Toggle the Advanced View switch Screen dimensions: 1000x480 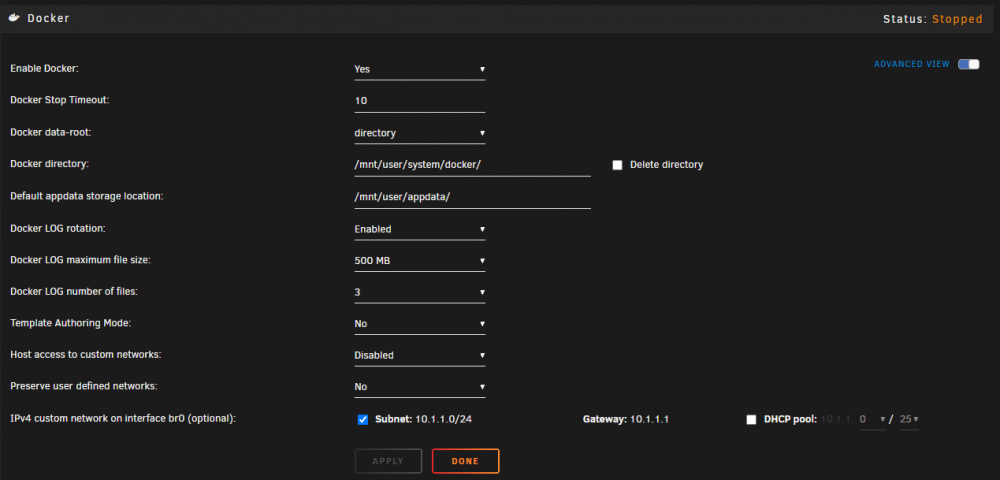968,64
